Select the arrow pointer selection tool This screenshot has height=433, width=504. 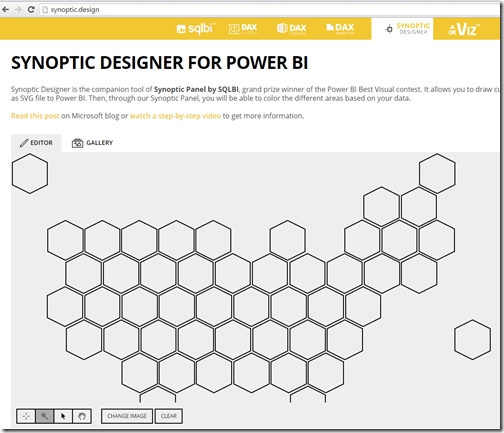pyautogui.click(x=63, y=416)
